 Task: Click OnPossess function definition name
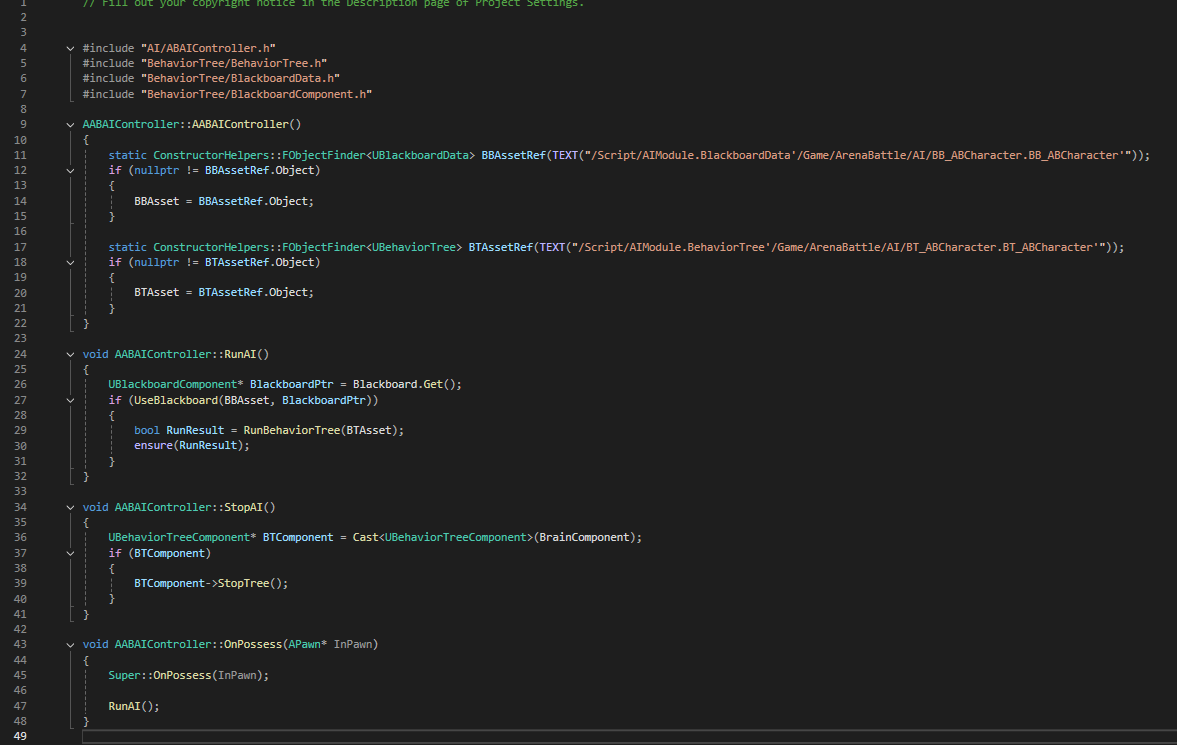[x=253, y=644]
